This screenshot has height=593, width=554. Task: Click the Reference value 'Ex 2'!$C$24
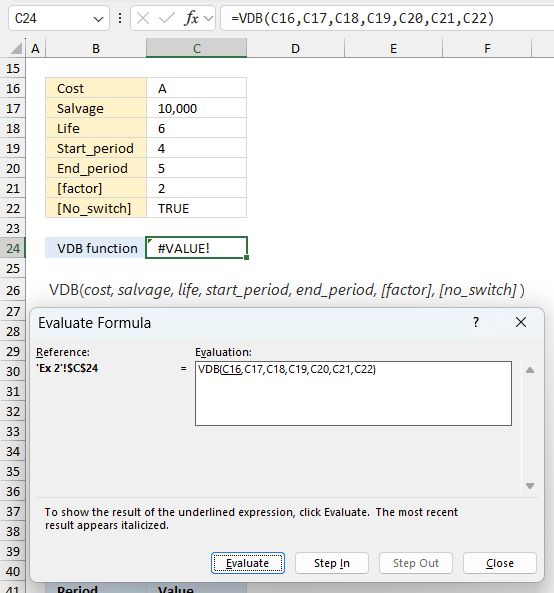(67, 368)
